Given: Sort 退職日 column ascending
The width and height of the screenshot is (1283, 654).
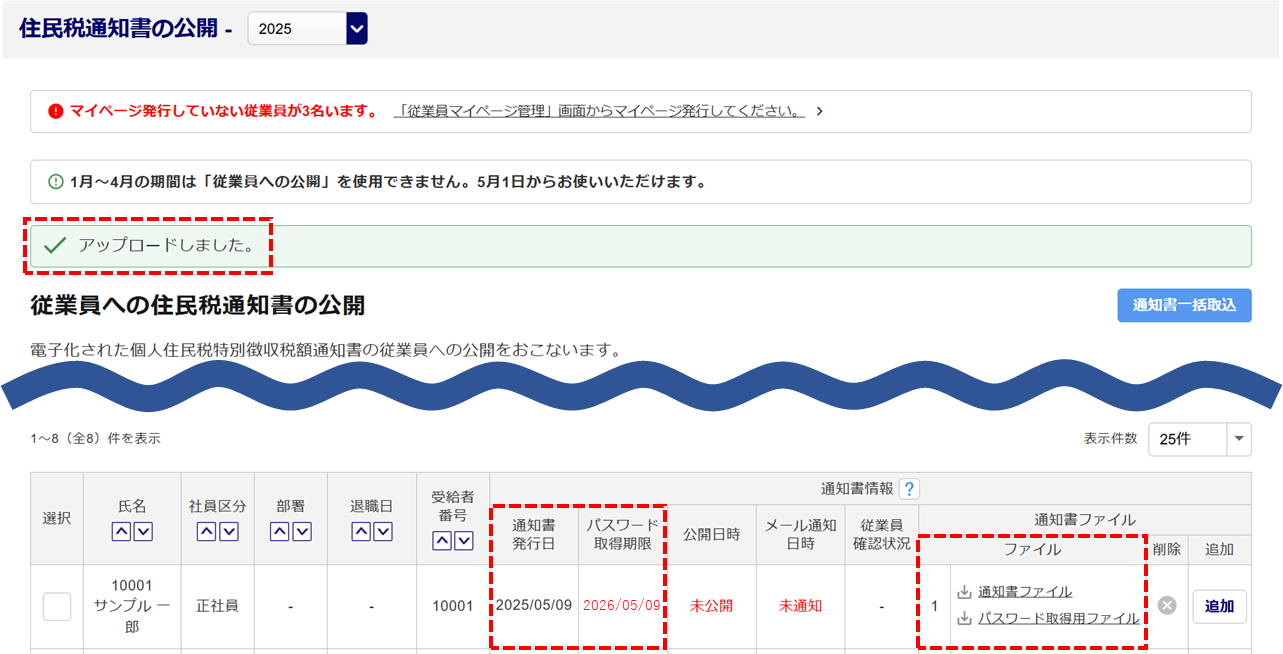Looking at the screenshot, I should (361, 532).
